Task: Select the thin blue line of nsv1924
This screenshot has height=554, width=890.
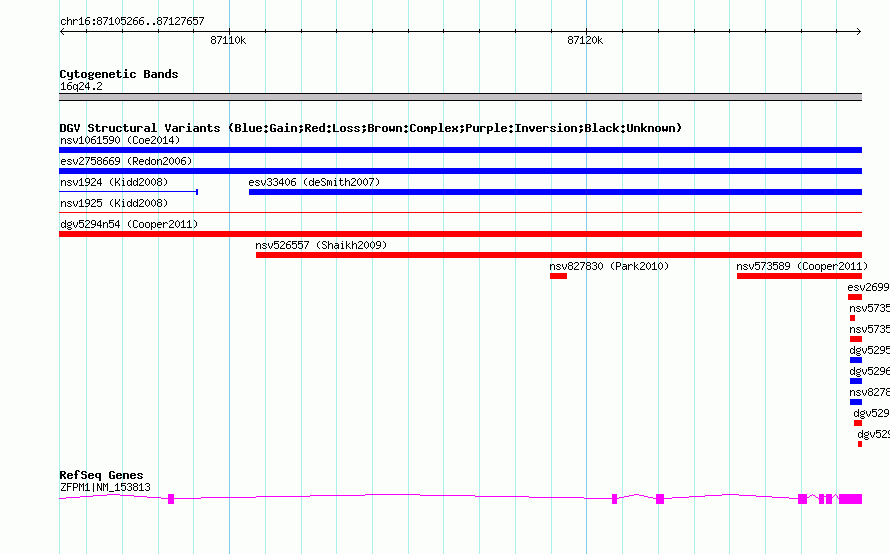Action: [128, 192]
